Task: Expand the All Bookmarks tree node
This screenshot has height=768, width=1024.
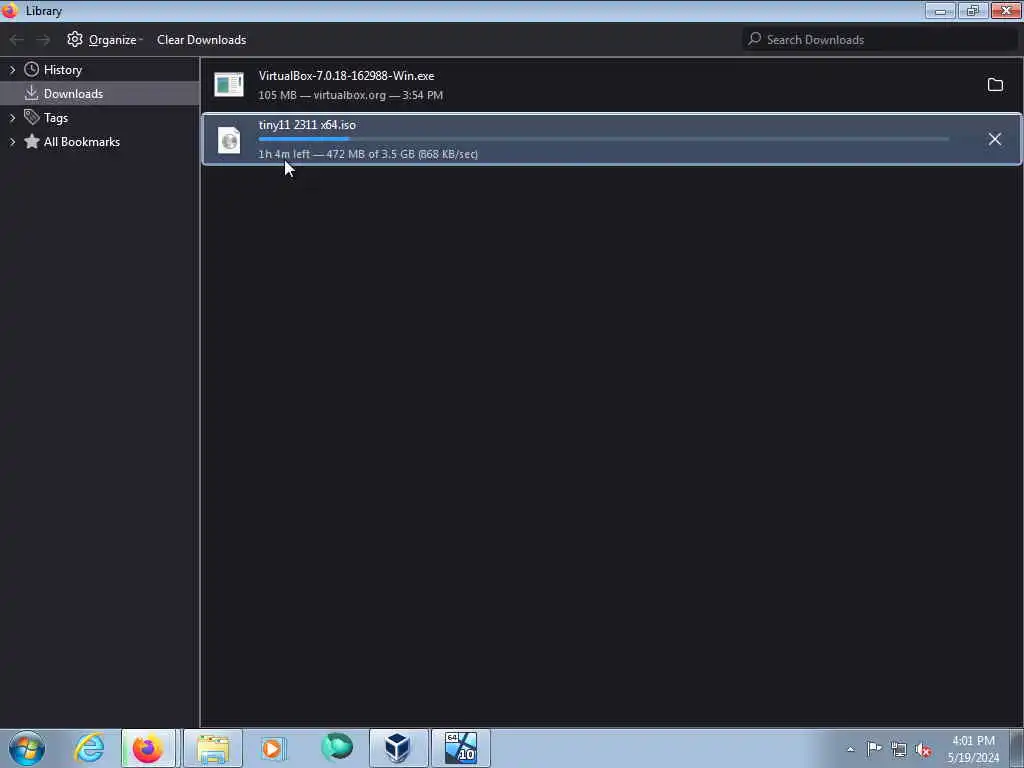Action: tap(12, 142)
